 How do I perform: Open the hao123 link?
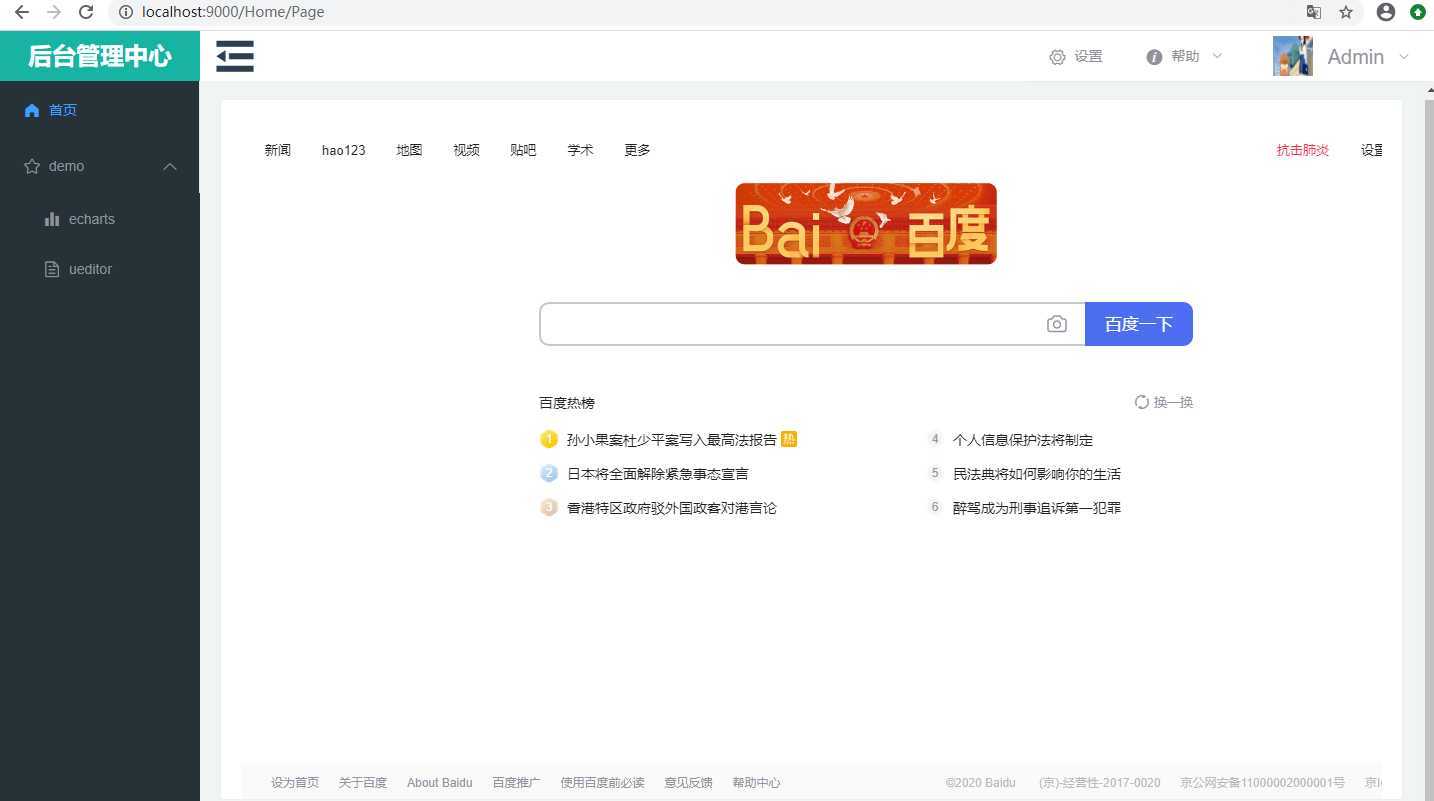click(343, 150)
